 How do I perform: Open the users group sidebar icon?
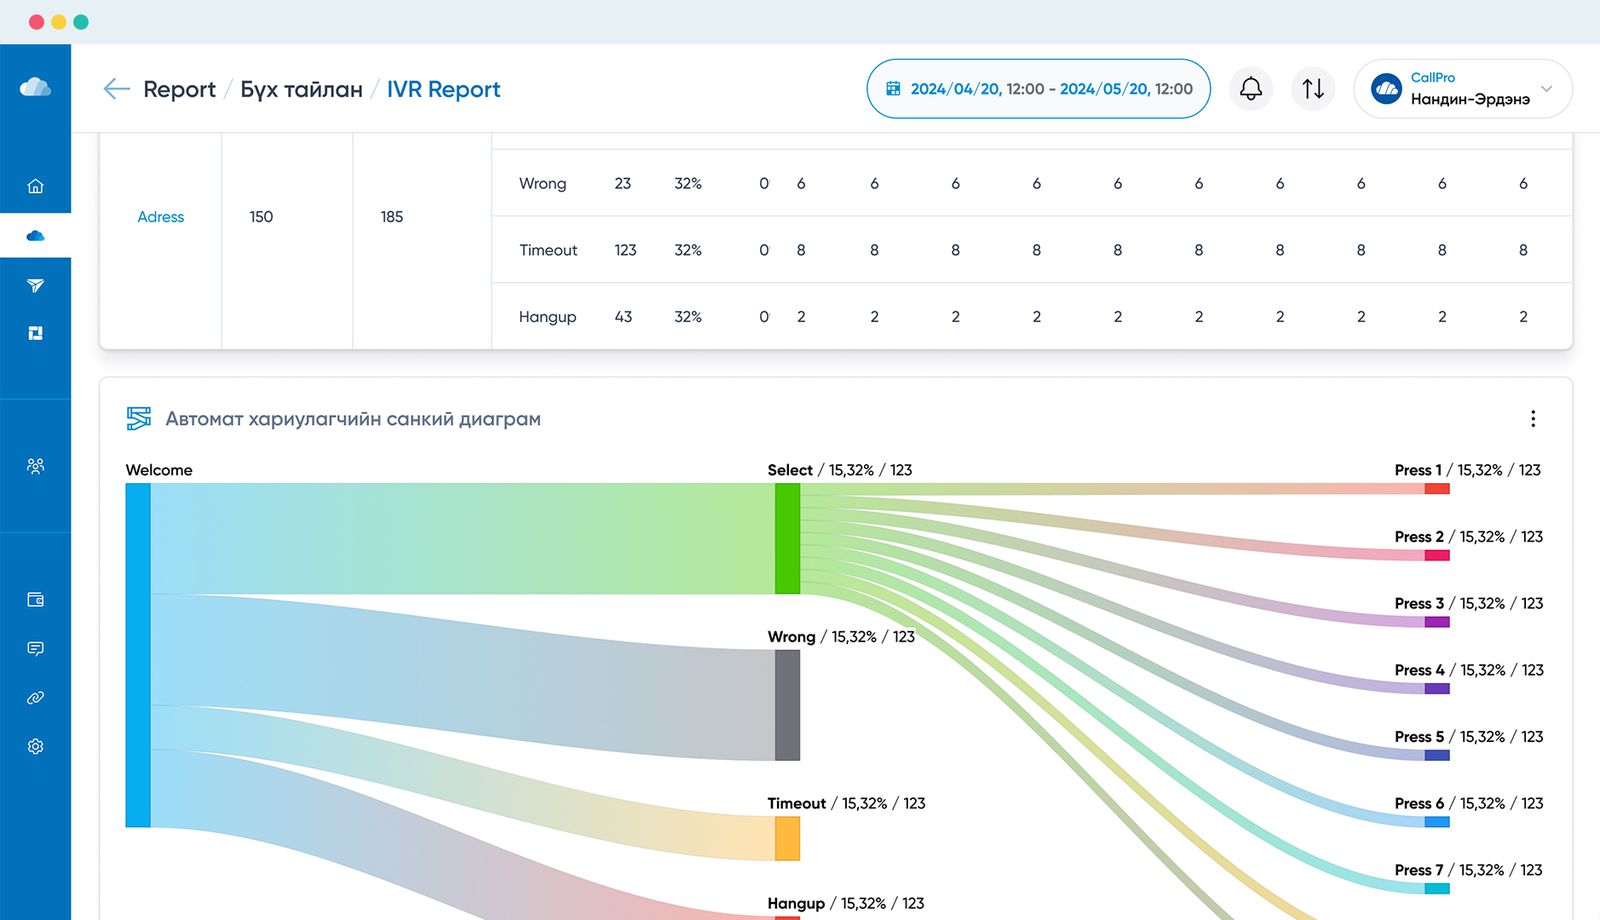point(36,466)
